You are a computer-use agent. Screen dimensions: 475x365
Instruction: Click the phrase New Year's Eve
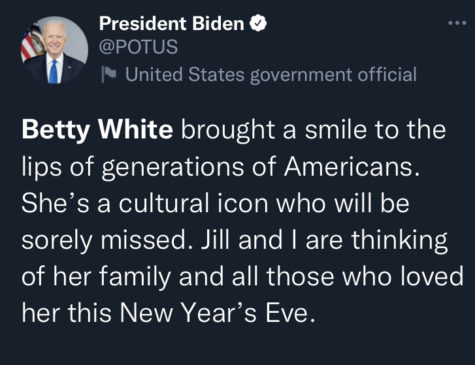pyautogui.click(x=217, y=313)
